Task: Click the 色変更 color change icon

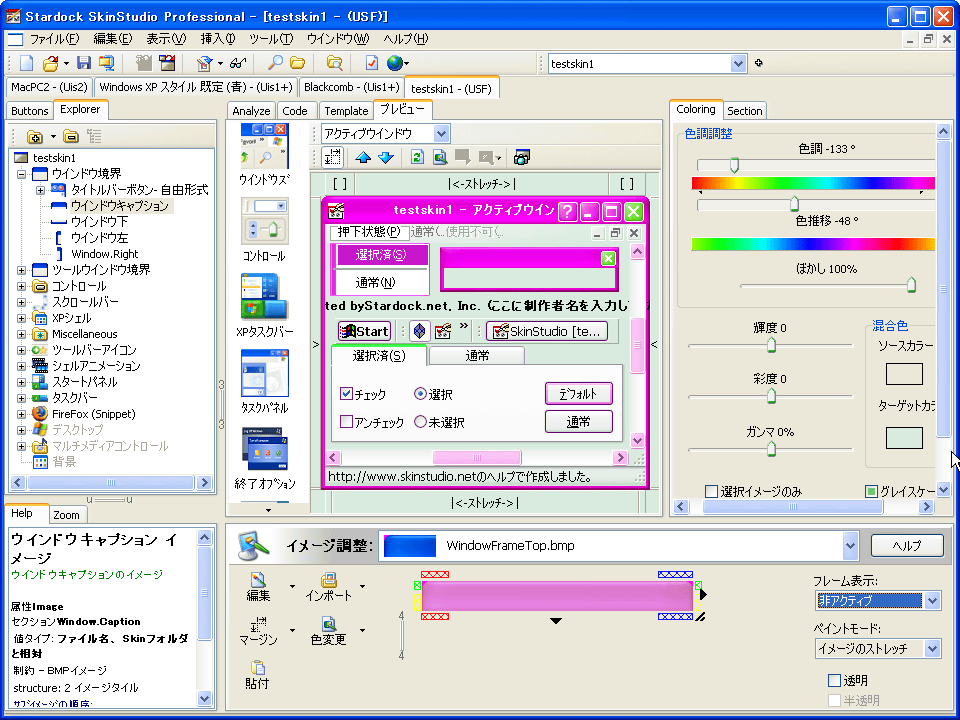Action: (x=329, y=631)
